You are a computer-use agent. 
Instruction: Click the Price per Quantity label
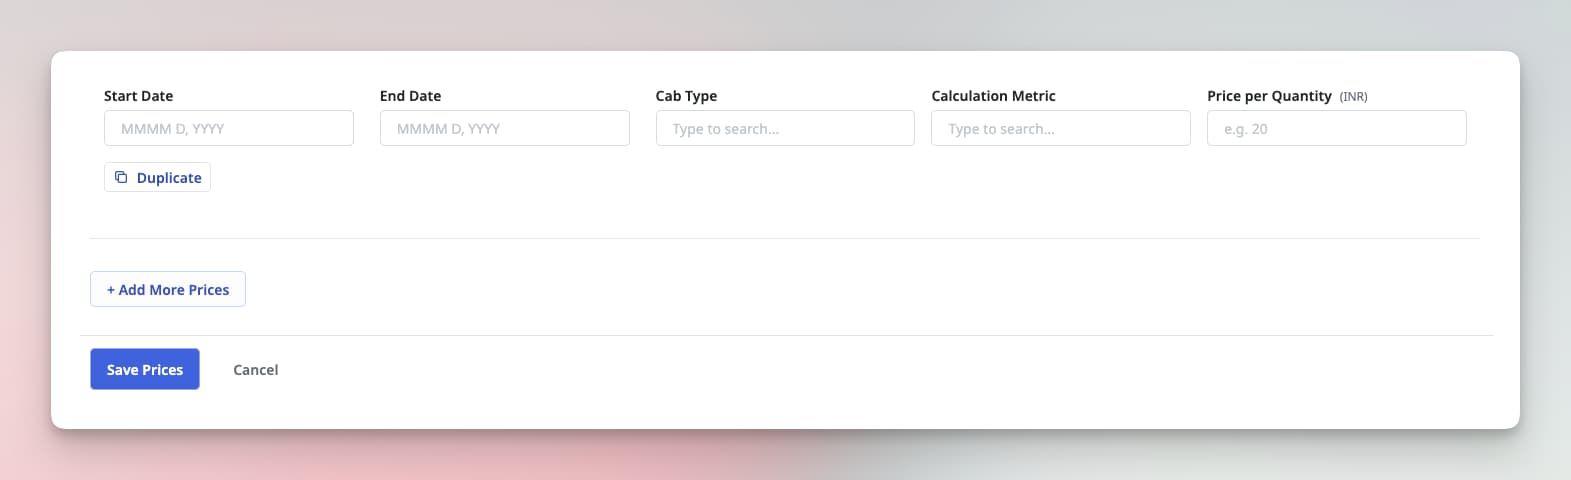point(1269,96)
